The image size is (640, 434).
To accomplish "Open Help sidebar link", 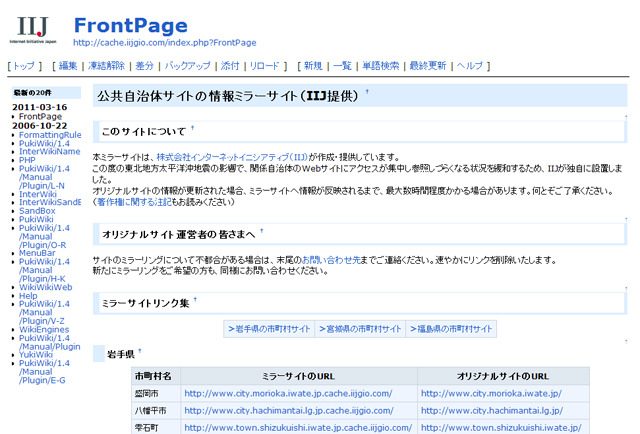I will tap(28, 296).
